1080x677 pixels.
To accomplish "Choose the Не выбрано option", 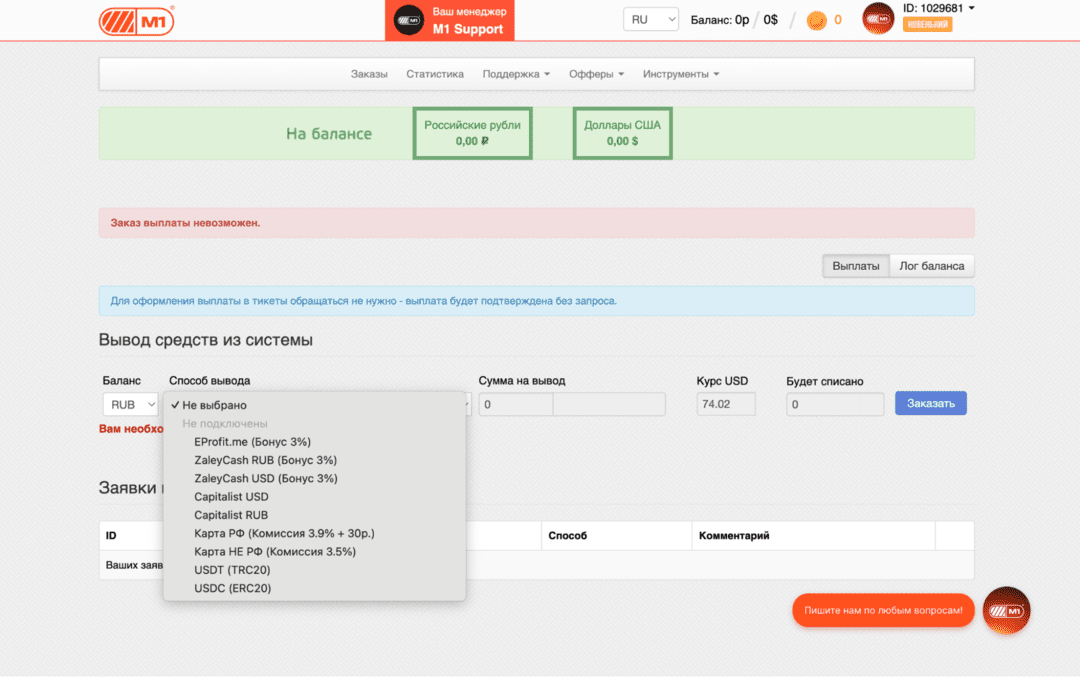I will pos(314,405).
